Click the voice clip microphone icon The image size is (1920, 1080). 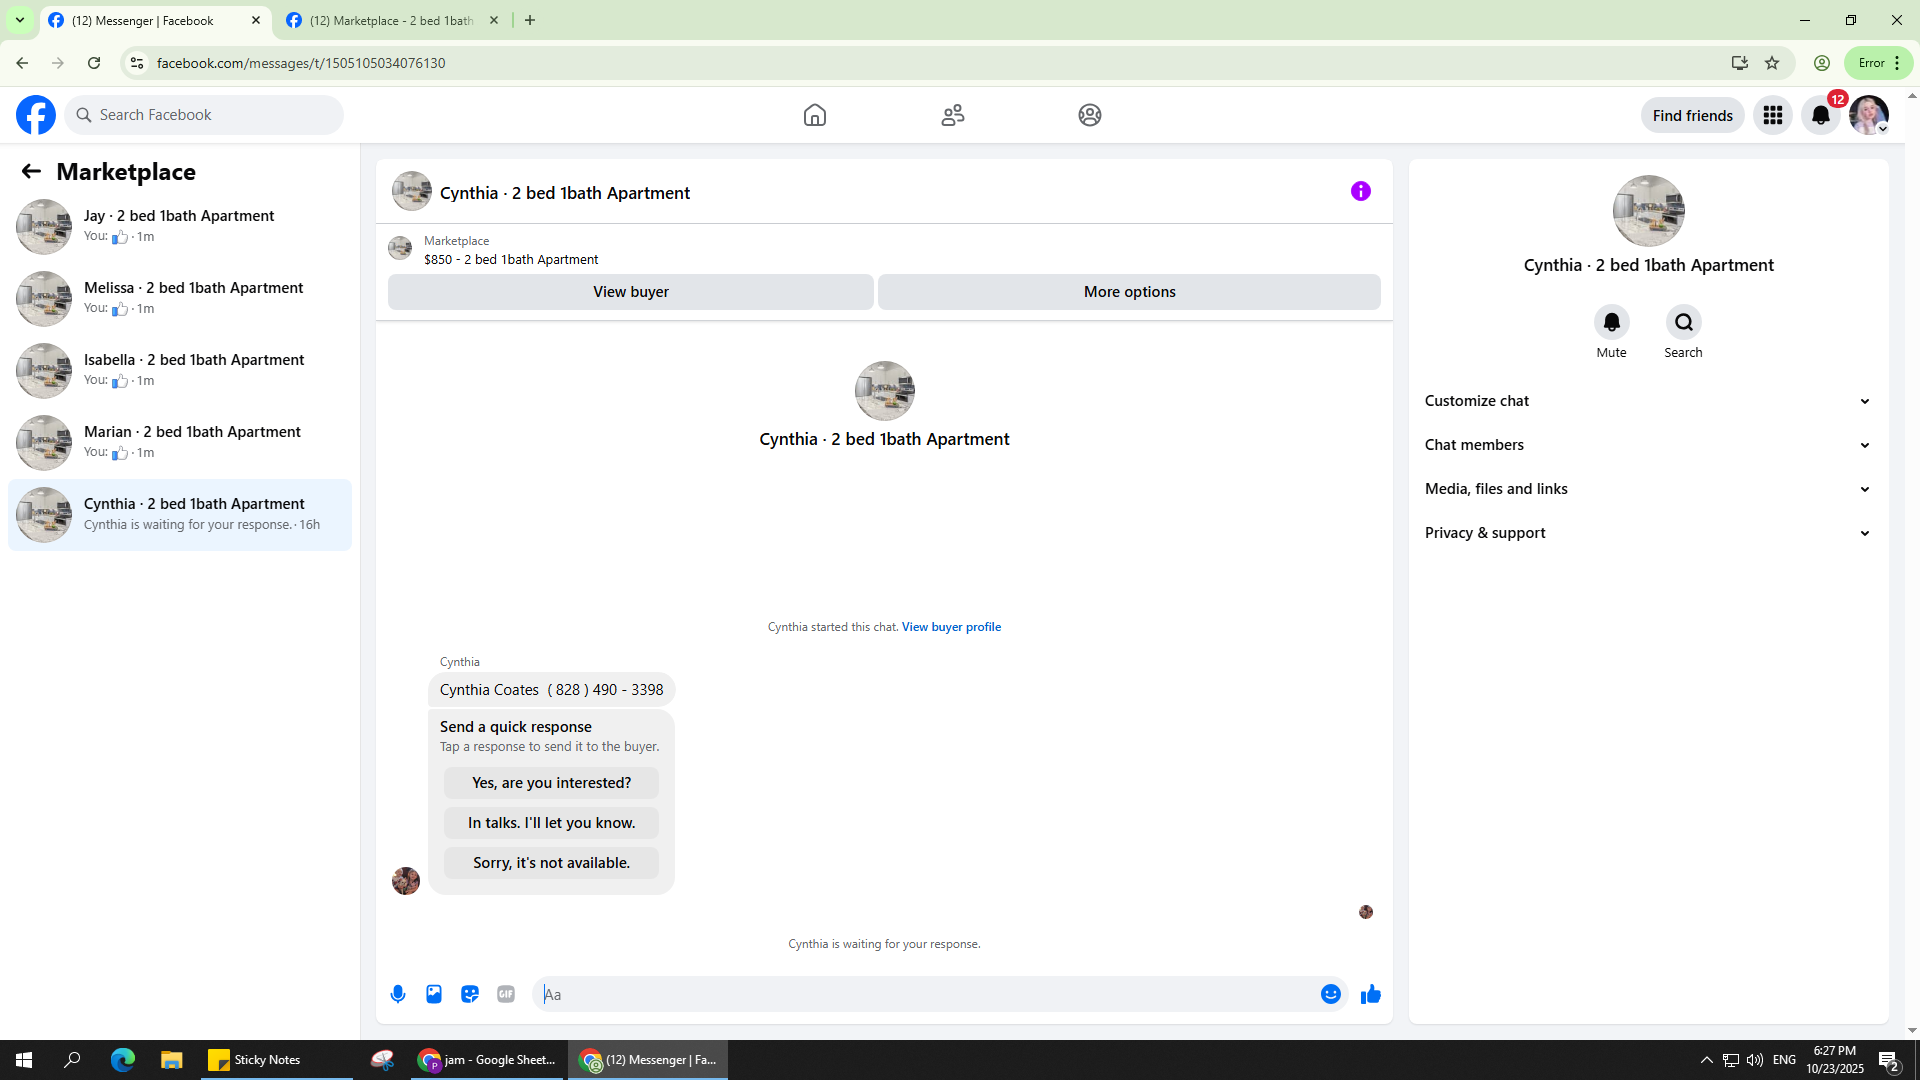[x=398, y=994]
